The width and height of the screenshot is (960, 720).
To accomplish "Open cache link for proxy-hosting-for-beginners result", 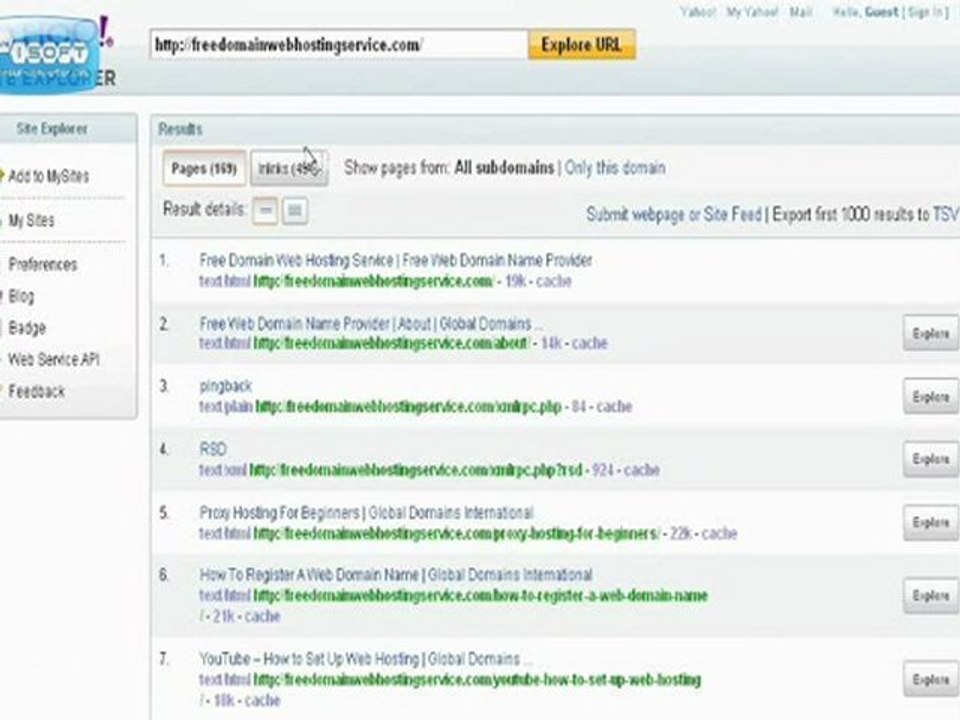I will pyautogui.click(x=719, y=534).
